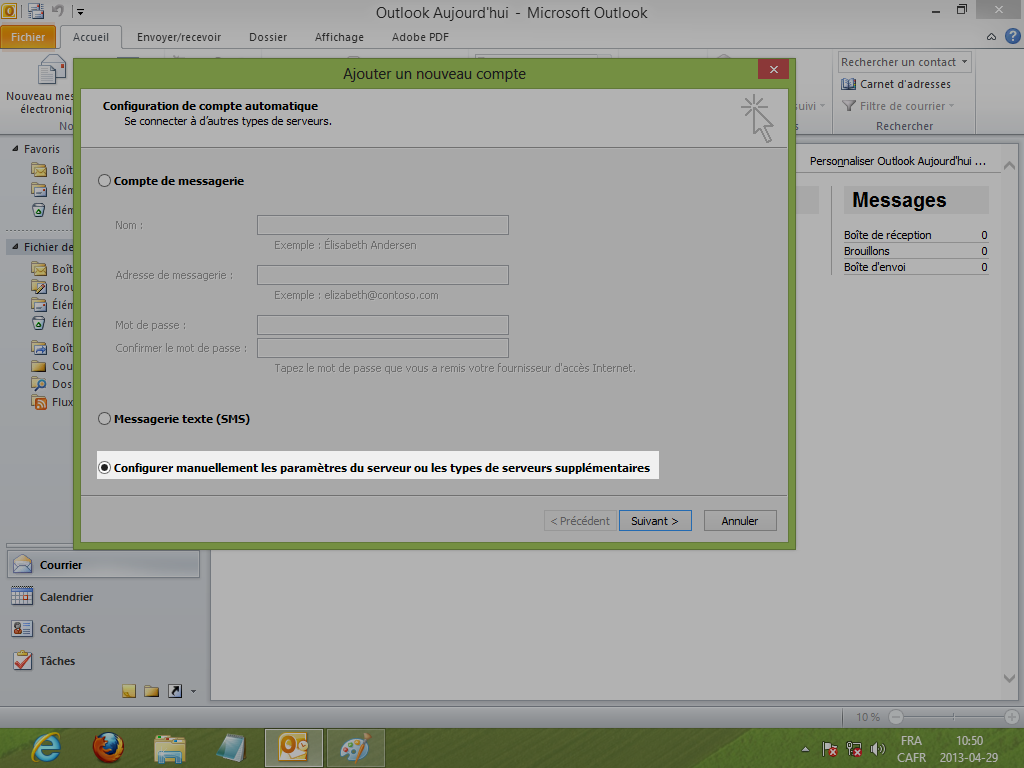Select the Configurer manuellement les paramètres radio button
Image resolution: width=1024 pixels, height=768 pixels.
104,468
